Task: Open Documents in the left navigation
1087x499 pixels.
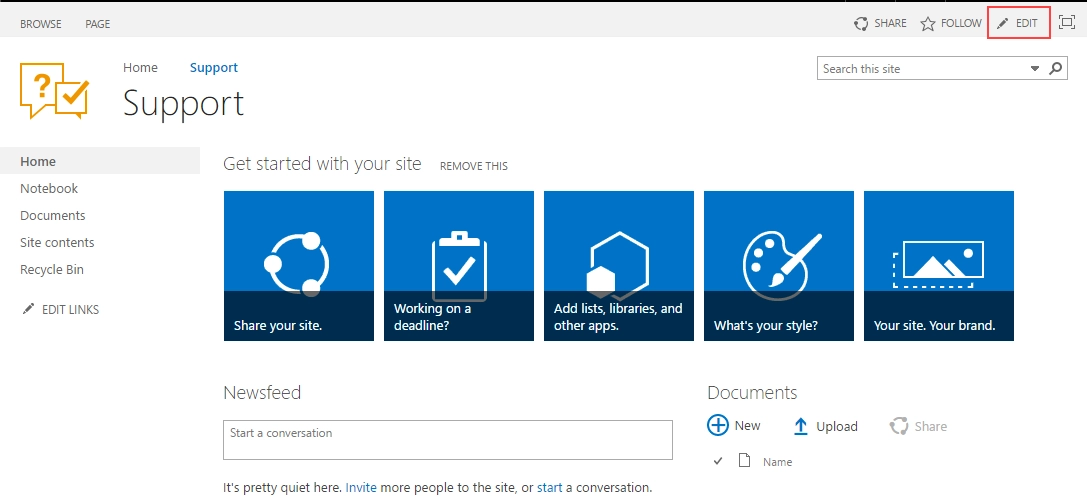Action: coord(53,216)
